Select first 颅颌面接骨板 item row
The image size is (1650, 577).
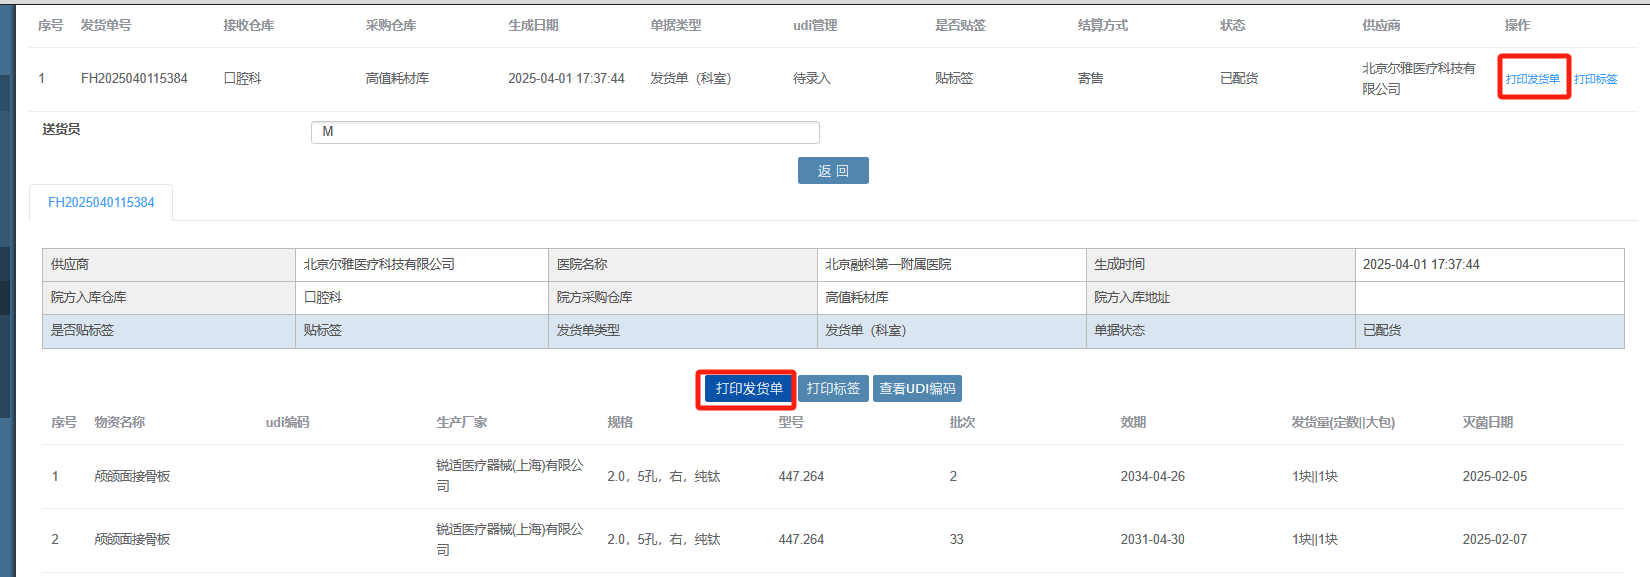833,476
